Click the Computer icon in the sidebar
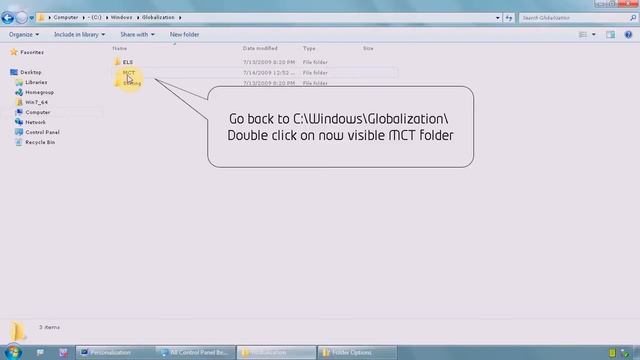 [19, 112]
